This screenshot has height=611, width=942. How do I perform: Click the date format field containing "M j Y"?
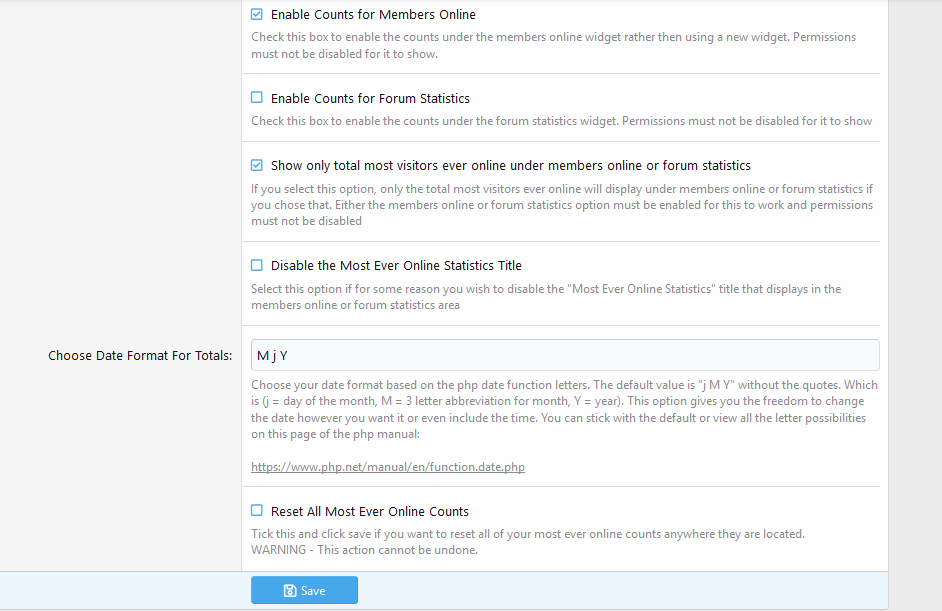coord(565,355)
